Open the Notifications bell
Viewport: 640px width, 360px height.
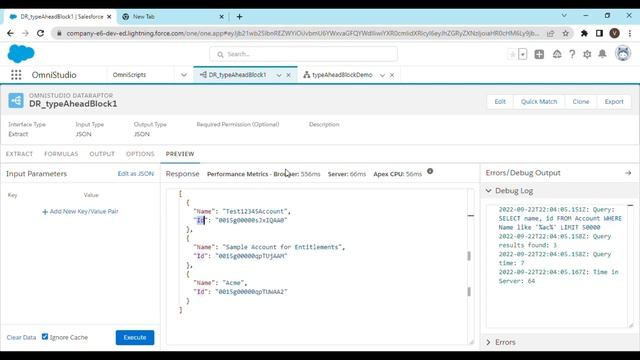tap(602, 54)
